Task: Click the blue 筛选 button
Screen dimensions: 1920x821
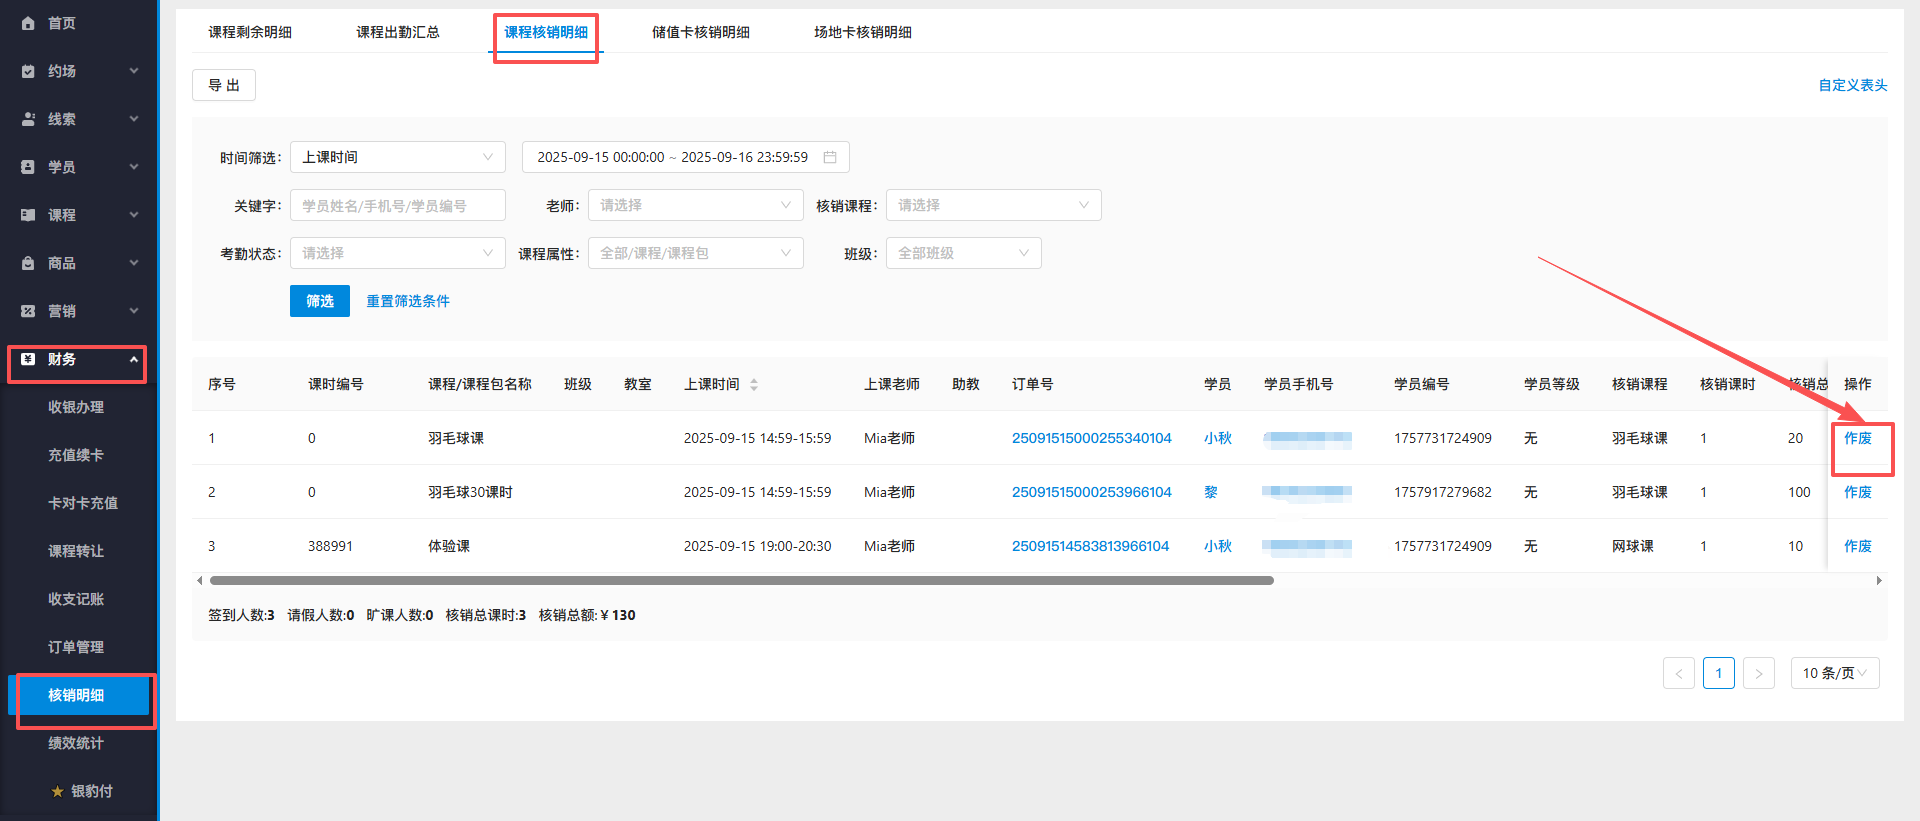Action: (x=319, y=301)
